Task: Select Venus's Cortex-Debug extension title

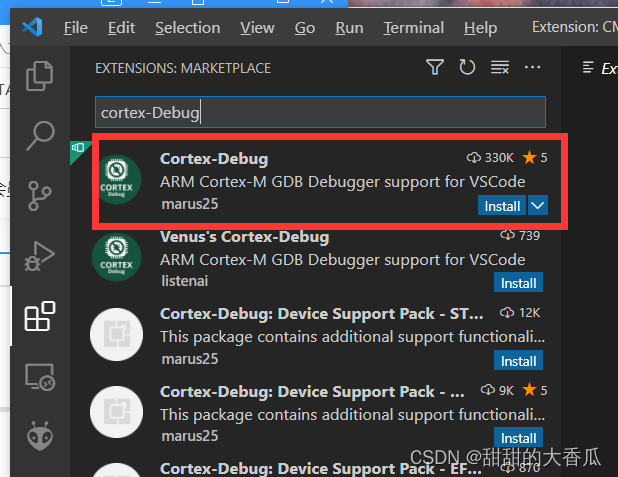Action: [244, 237]
